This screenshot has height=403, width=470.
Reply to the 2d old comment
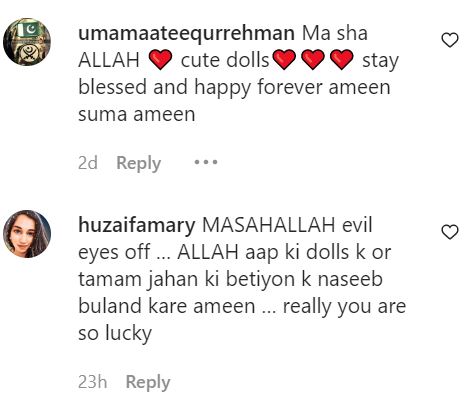coord(139,163)
